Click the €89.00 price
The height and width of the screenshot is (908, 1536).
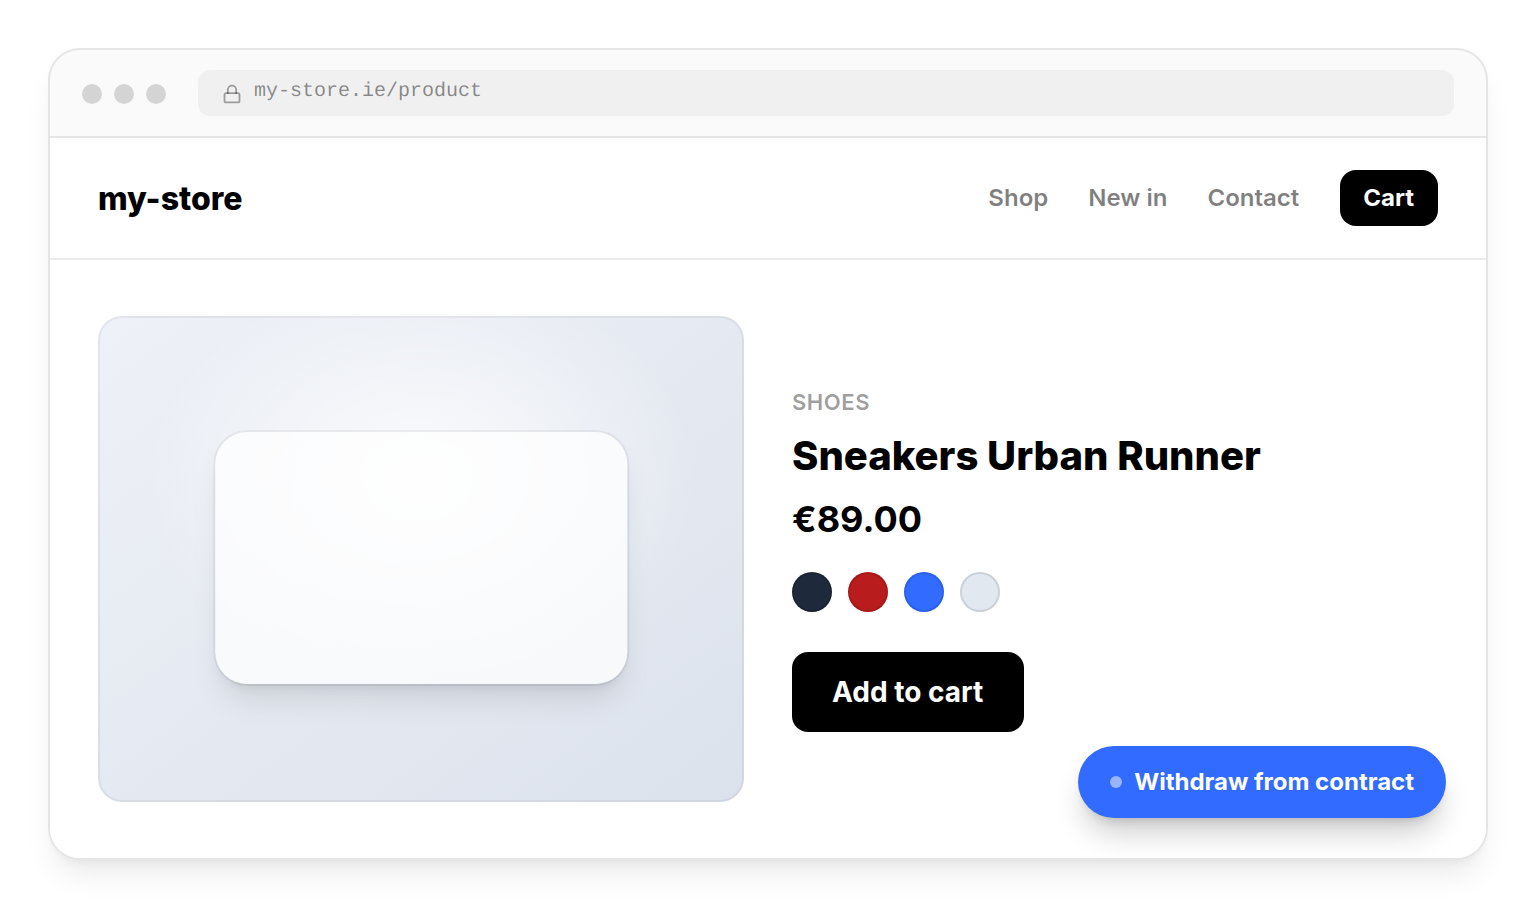tap(857, 519)
